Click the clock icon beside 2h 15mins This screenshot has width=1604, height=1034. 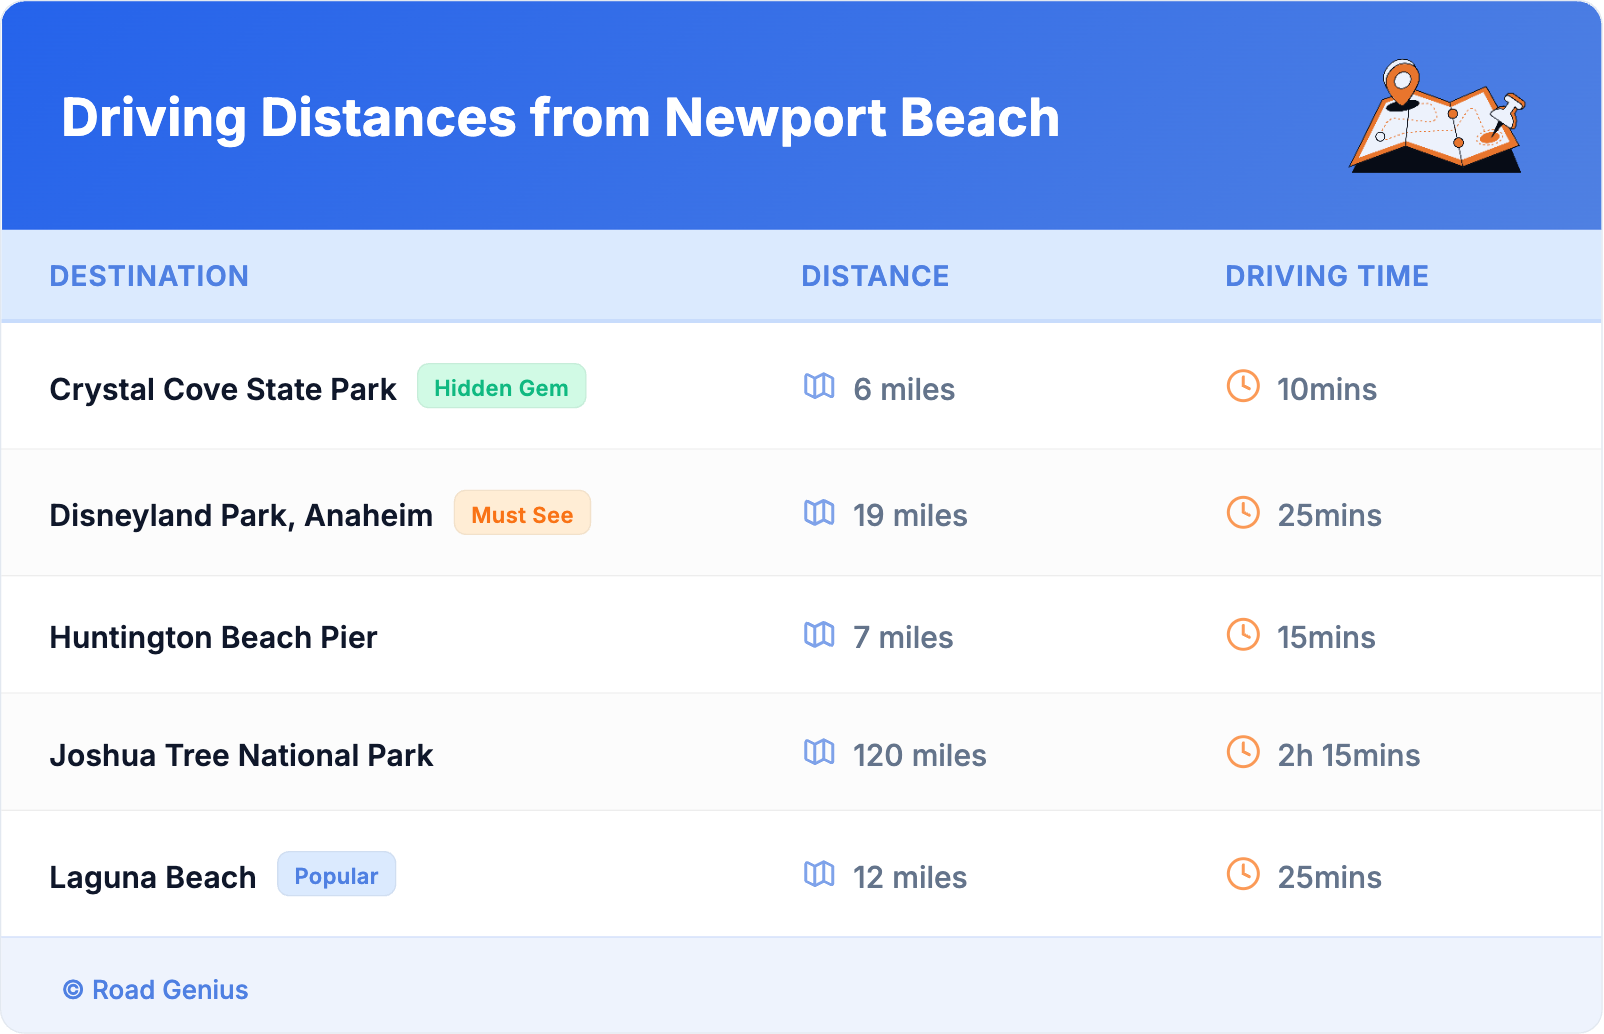(x=1243, y=752)
